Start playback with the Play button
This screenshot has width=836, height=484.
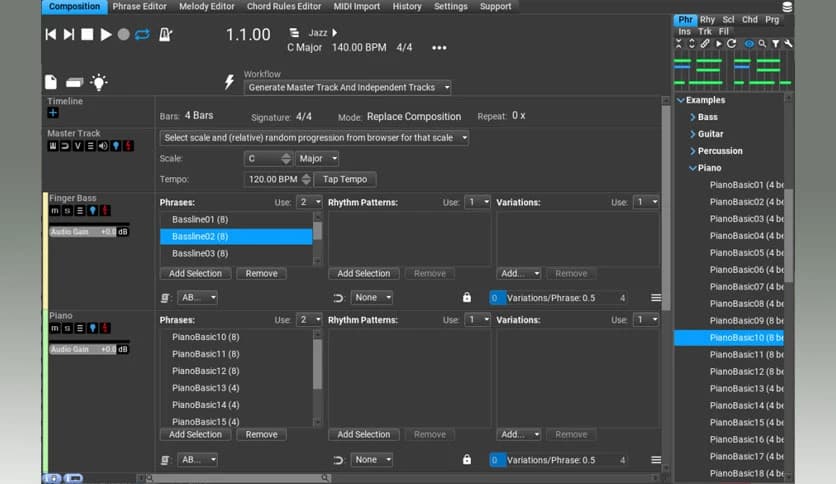tap(106, 35)
